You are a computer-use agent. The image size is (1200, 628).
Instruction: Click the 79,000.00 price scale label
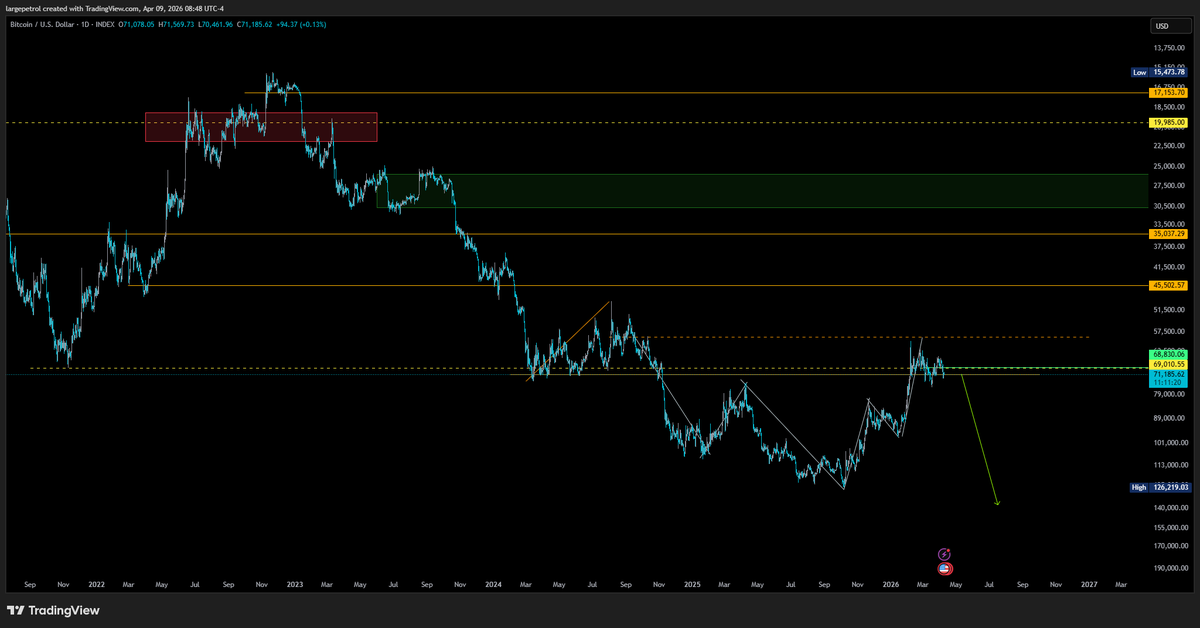pyautogui.click(x=1170, y=394)
